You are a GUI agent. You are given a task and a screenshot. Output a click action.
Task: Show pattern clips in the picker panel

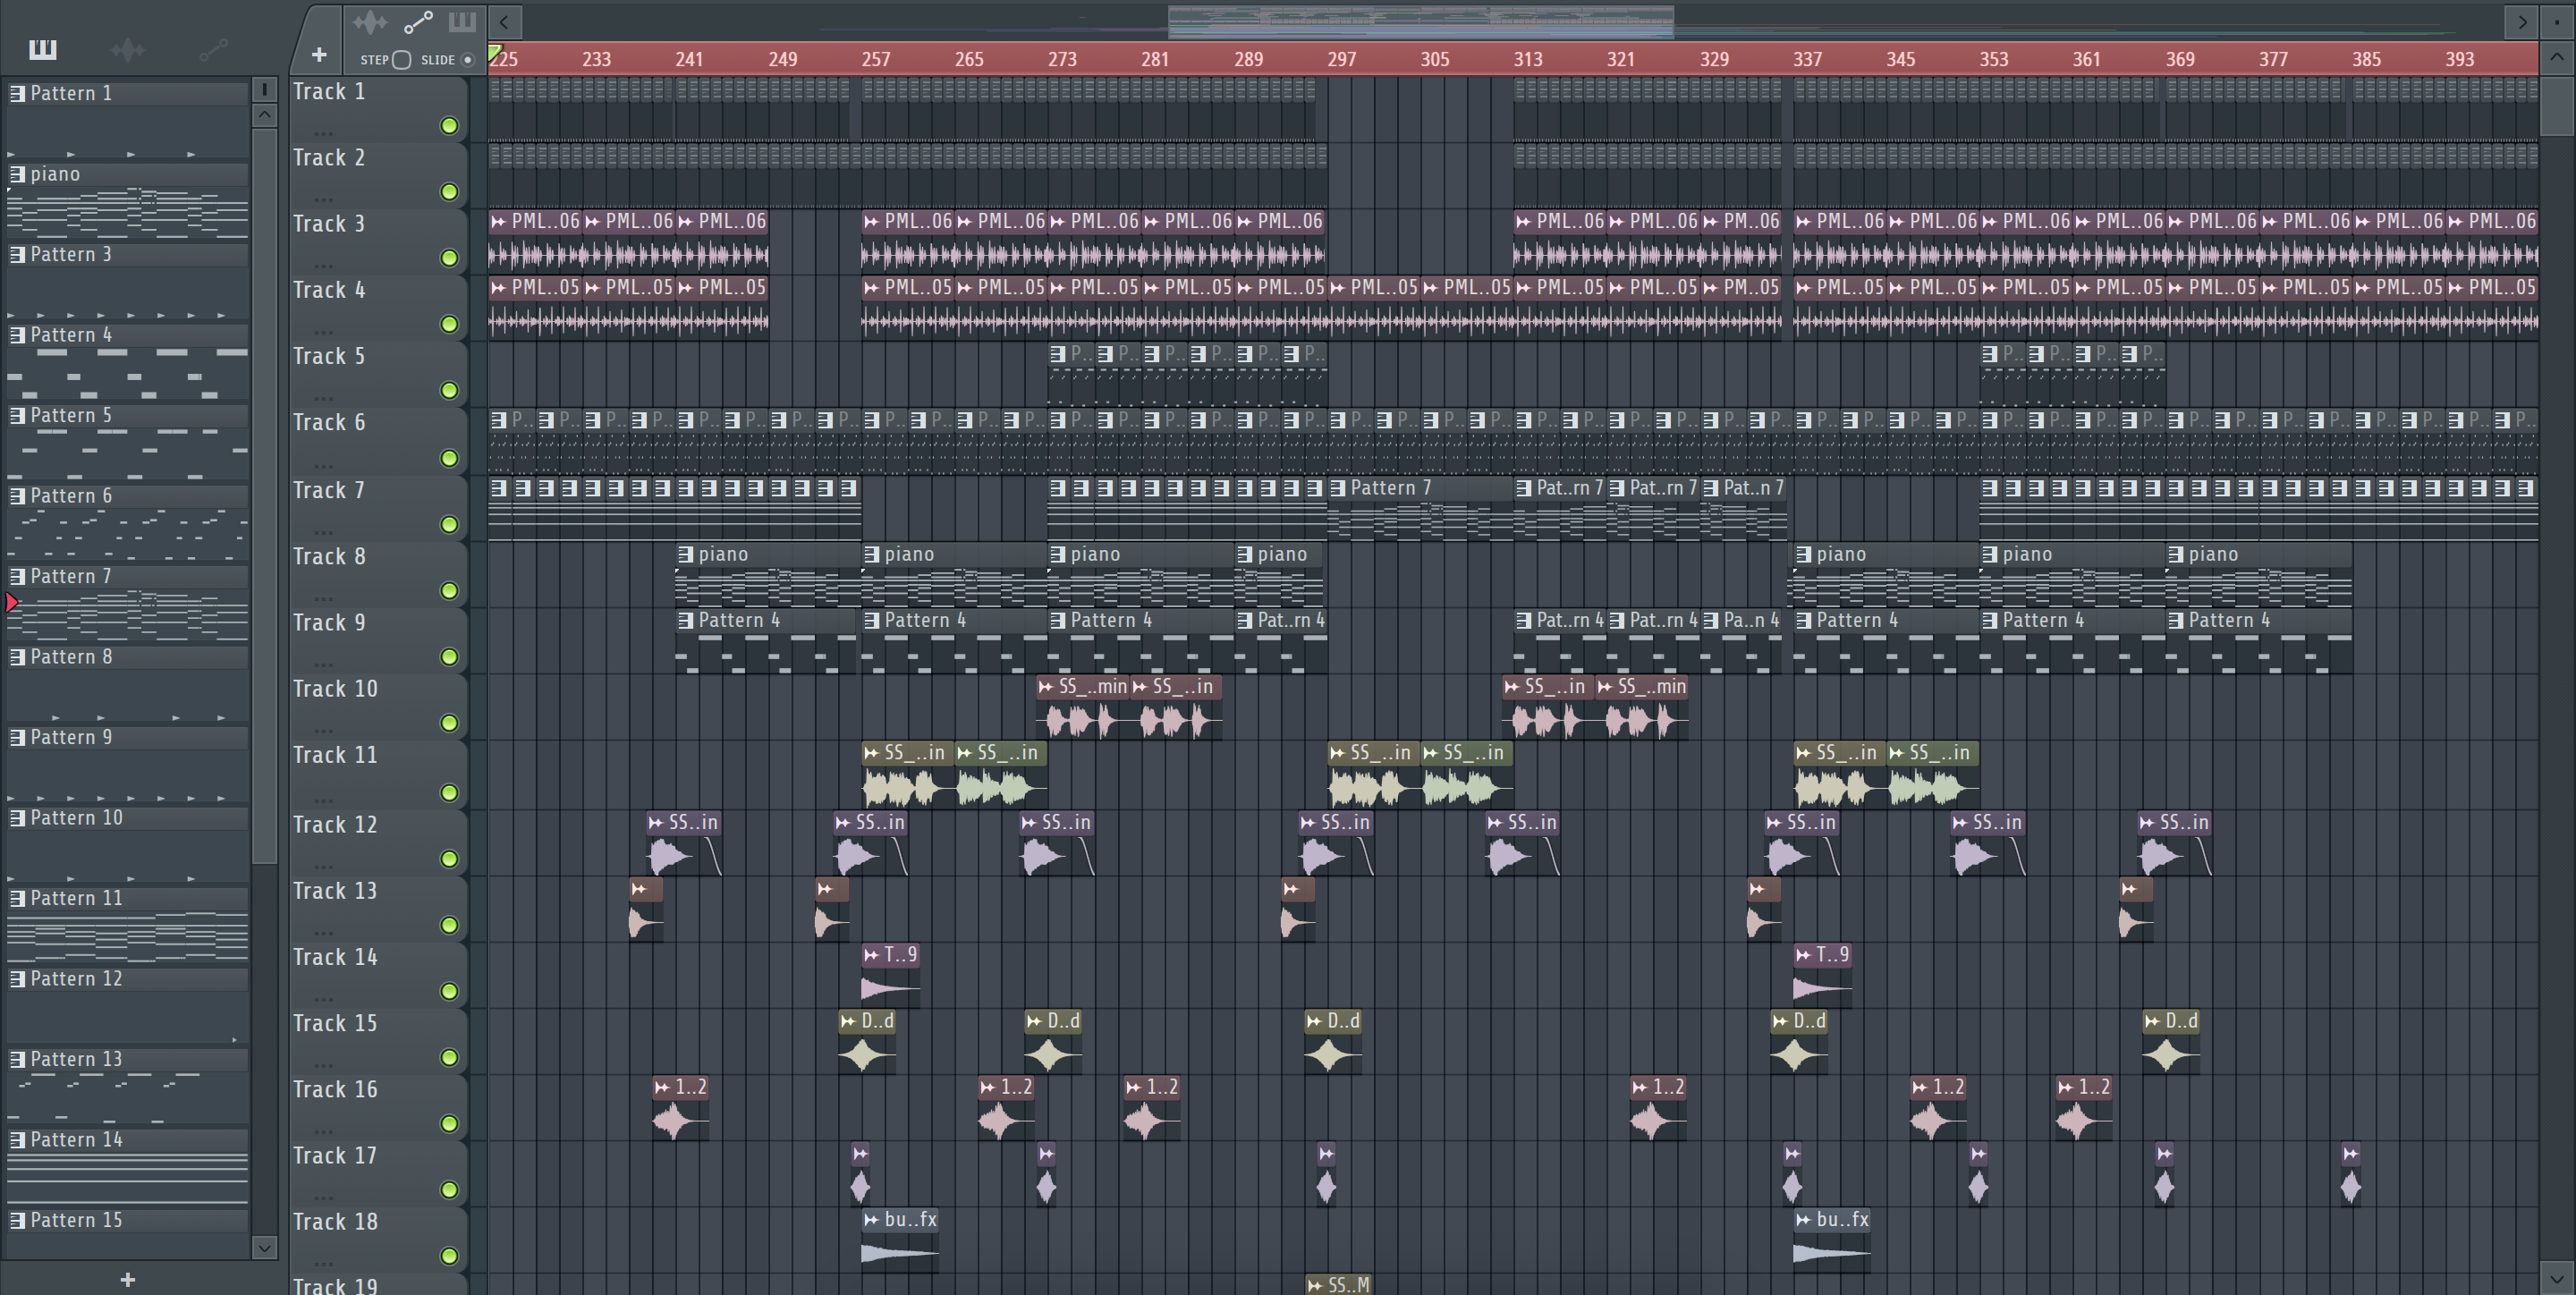42,49
